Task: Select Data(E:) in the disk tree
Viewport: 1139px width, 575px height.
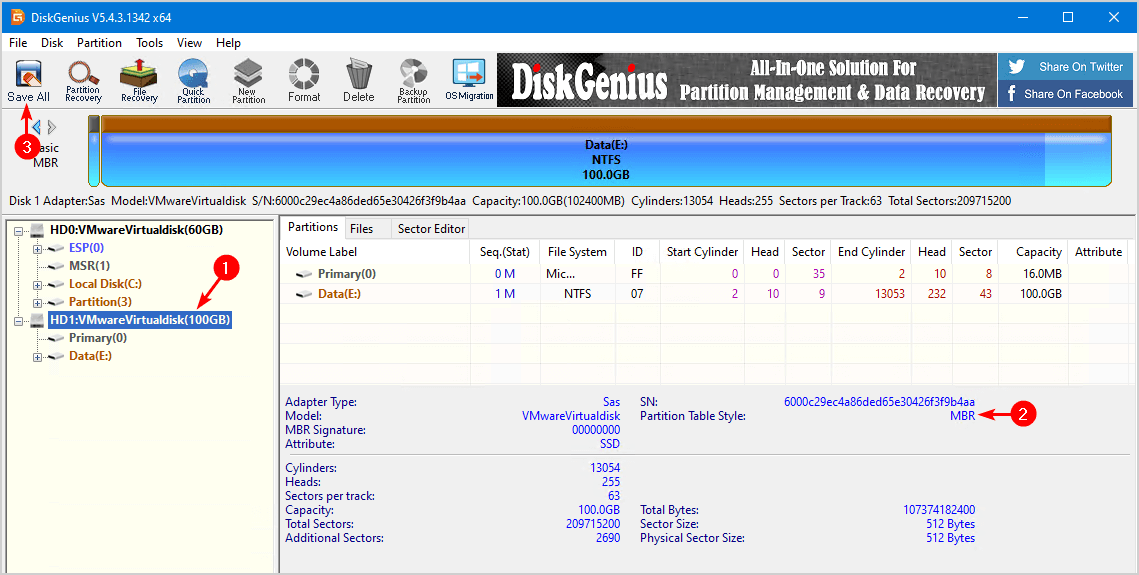Action: 90,356
